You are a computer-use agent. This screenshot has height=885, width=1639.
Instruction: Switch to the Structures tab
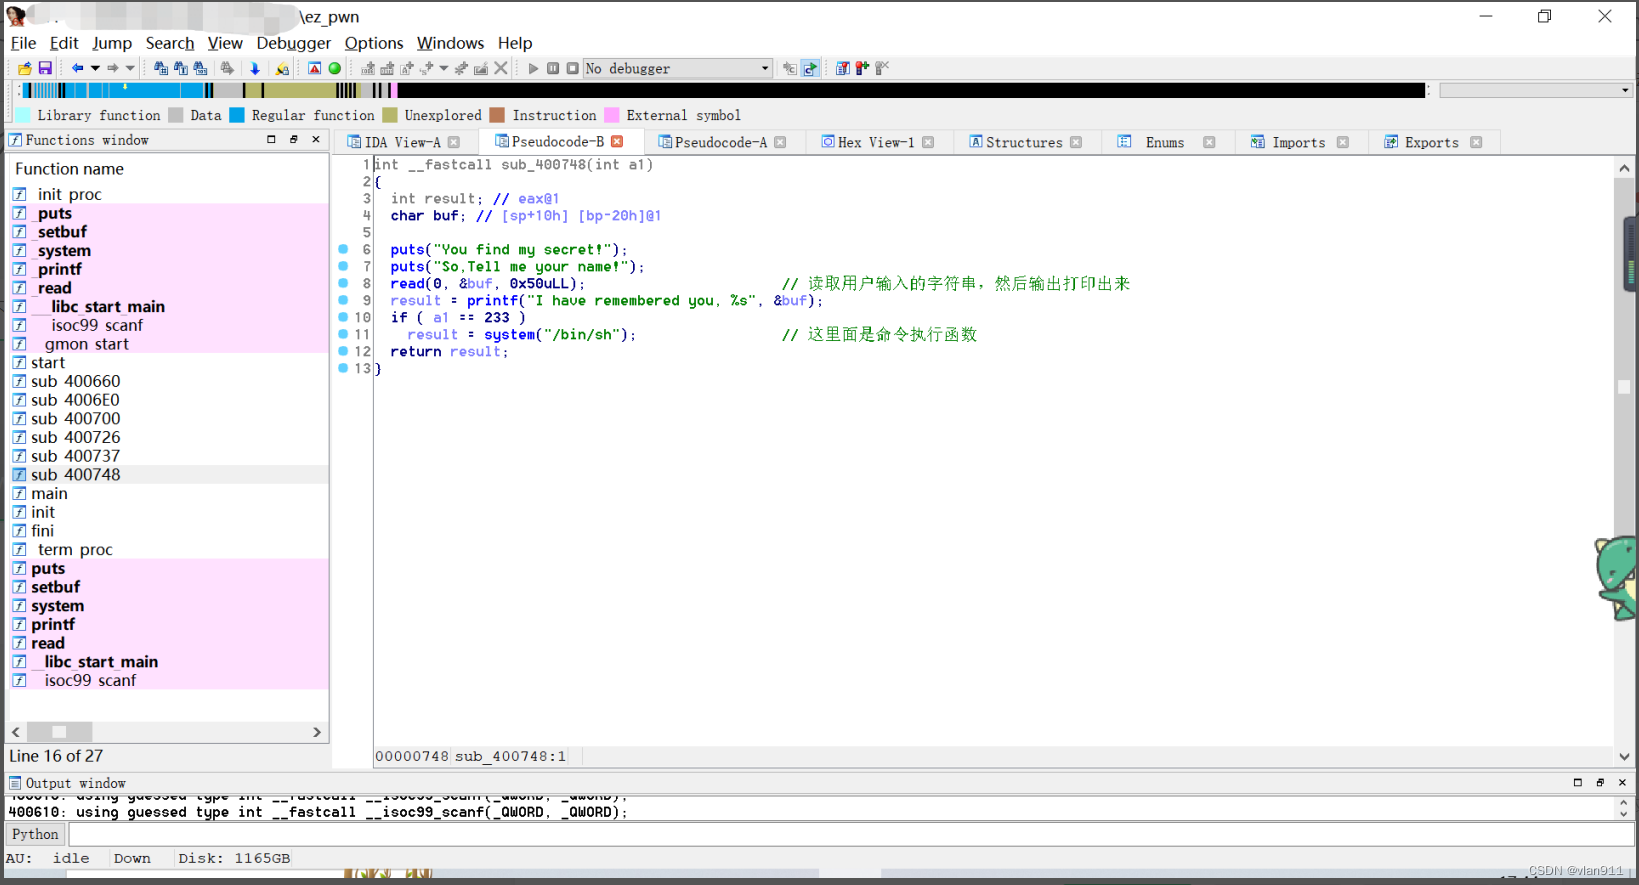[1024, 142]
